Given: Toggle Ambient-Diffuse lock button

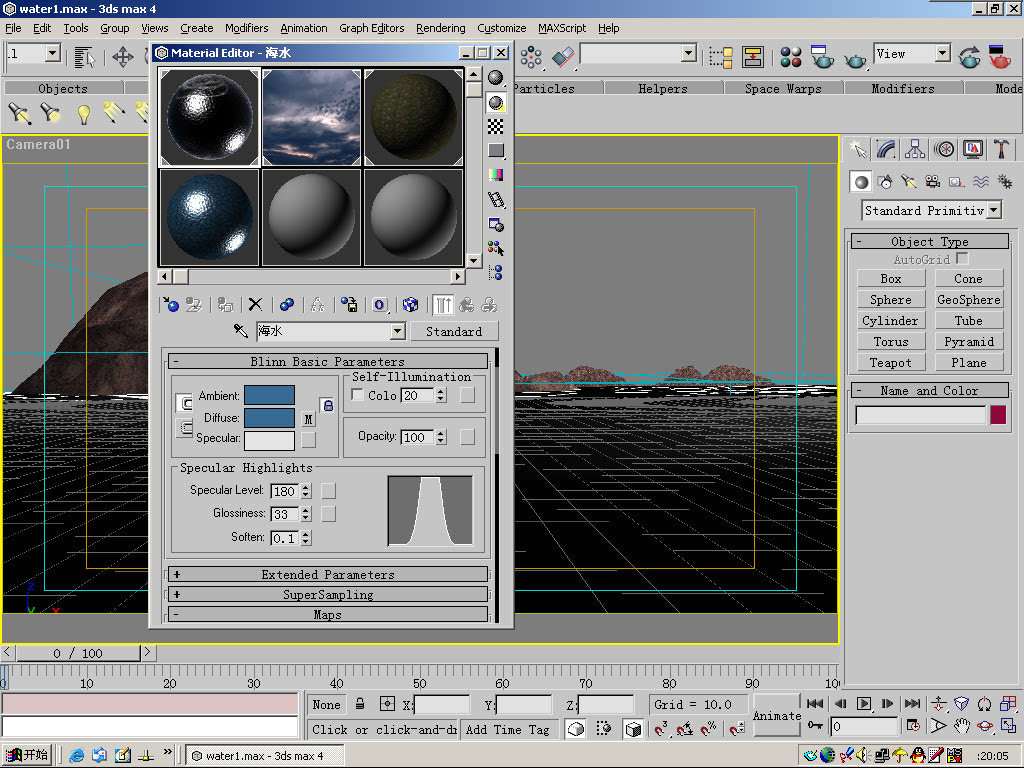Looking at the screenshot, I should pyautogui.click(x=328, y=406).
